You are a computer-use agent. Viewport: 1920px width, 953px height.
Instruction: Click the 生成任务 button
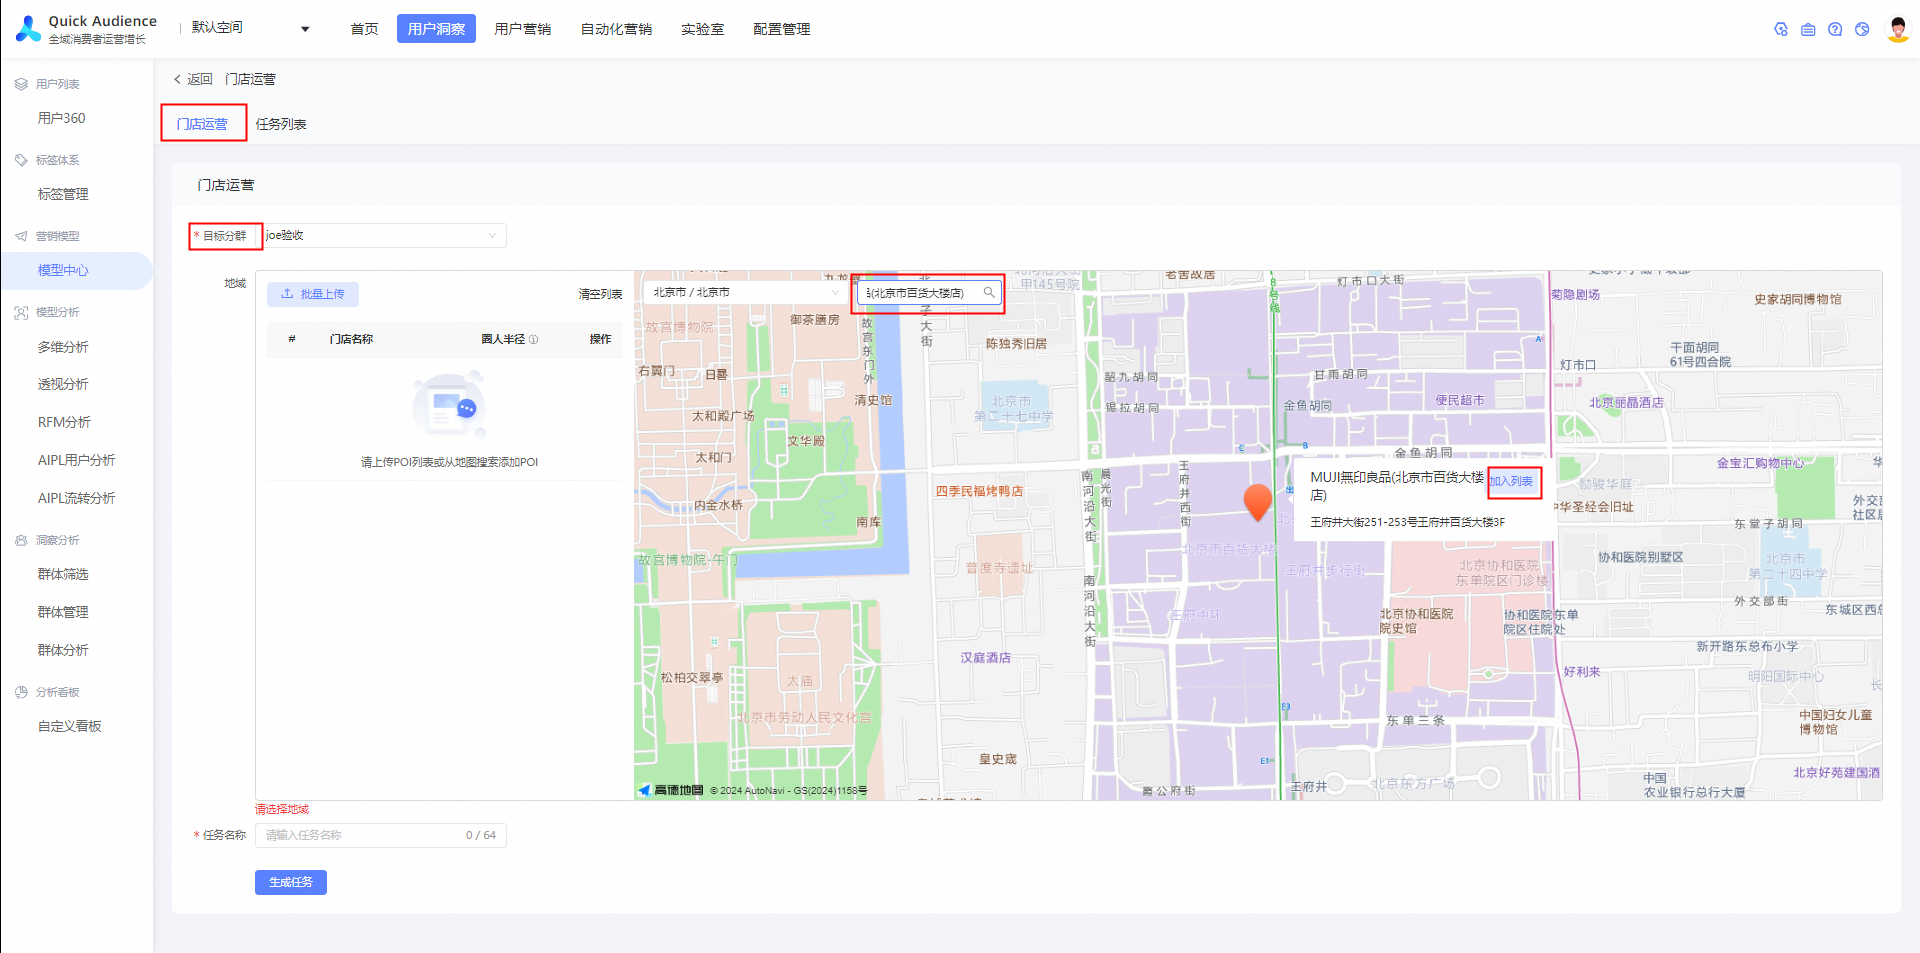[x=291, y=882]
